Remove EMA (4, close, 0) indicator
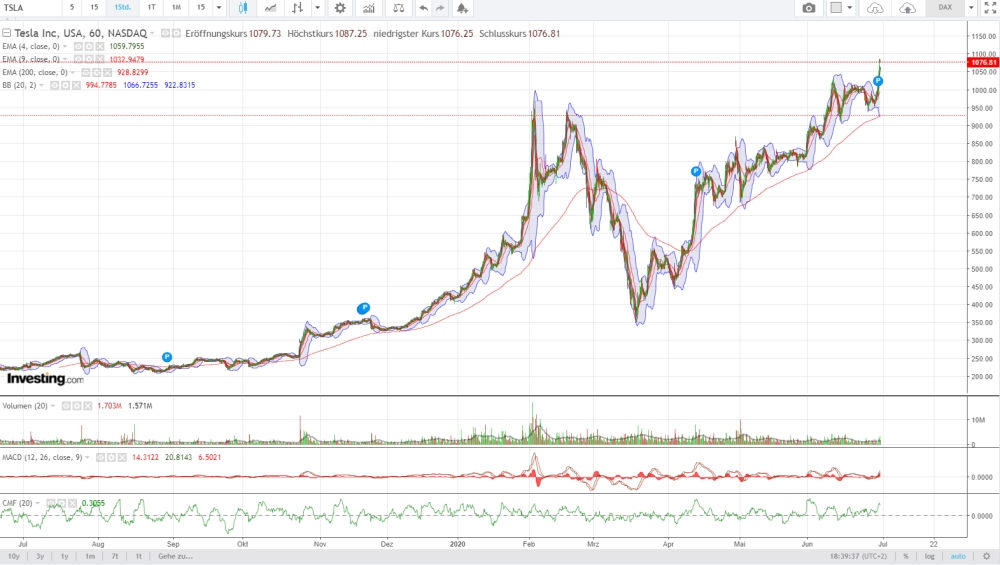The width and height of the screenshot is (1000, 565). (x=99, y=47)
